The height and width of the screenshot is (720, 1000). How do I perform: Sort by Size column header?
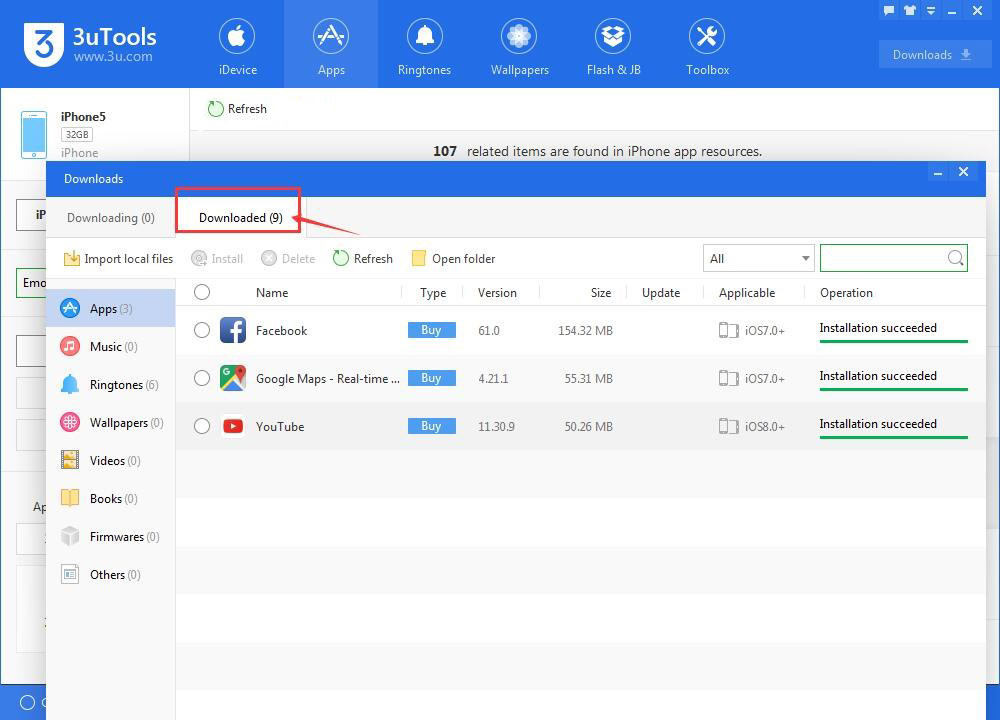(601, 293)
